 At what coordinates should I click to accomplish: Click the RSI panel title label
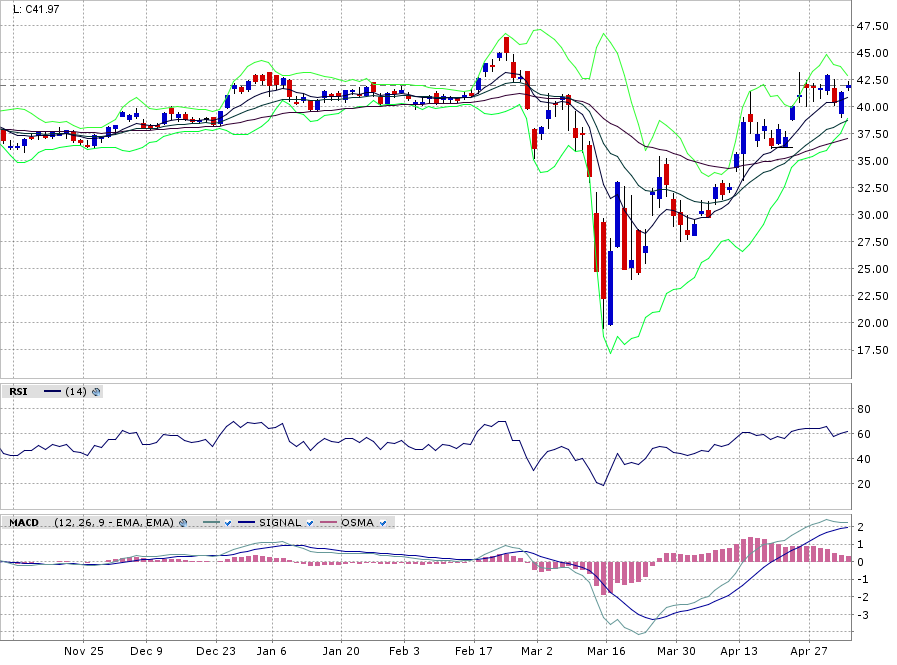click(x=18, y=392)
